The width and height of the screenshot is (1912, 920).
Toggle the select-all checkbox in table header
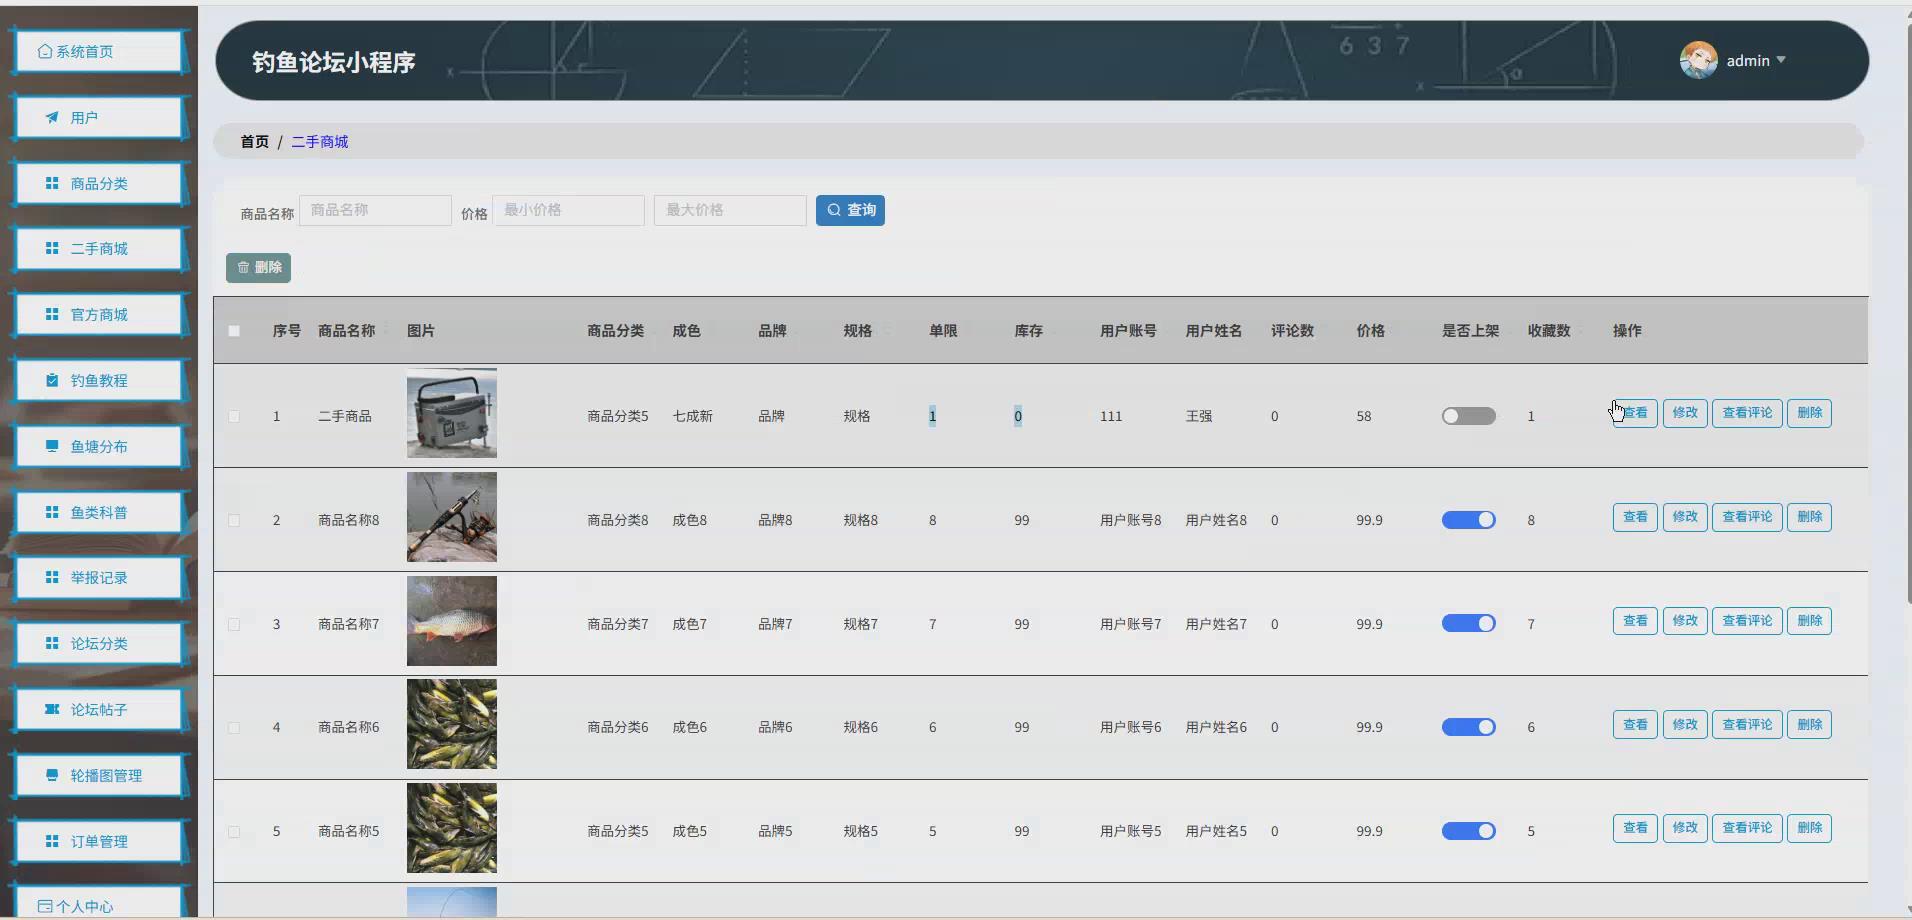pyautogui.click(x=234, y=331)
